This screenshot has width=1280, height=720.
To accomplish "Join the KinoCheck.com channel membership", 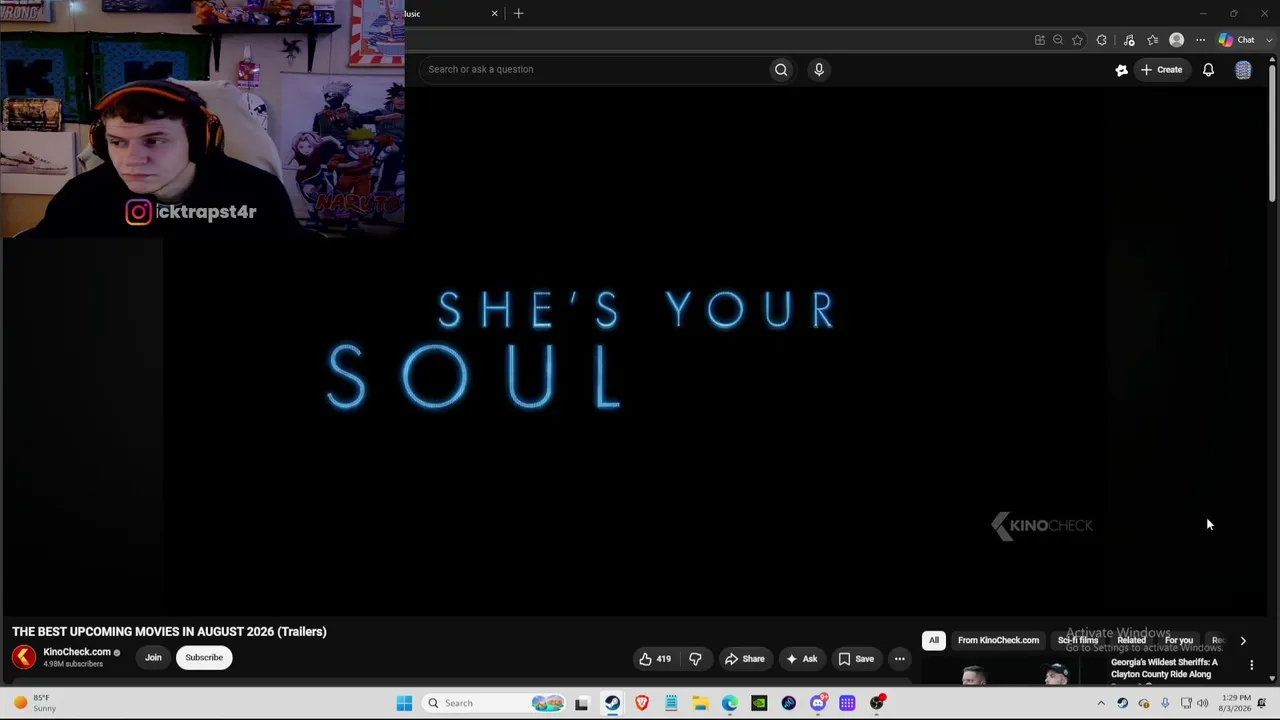I will 153,658.
